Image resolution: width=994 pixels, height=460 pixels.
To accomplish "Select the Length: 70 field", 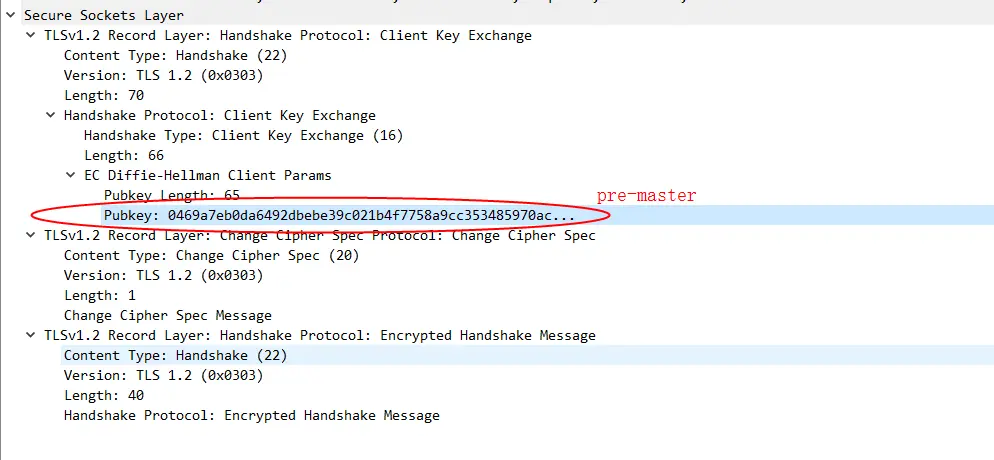I will pyautogui.click(x=104, y=96).
